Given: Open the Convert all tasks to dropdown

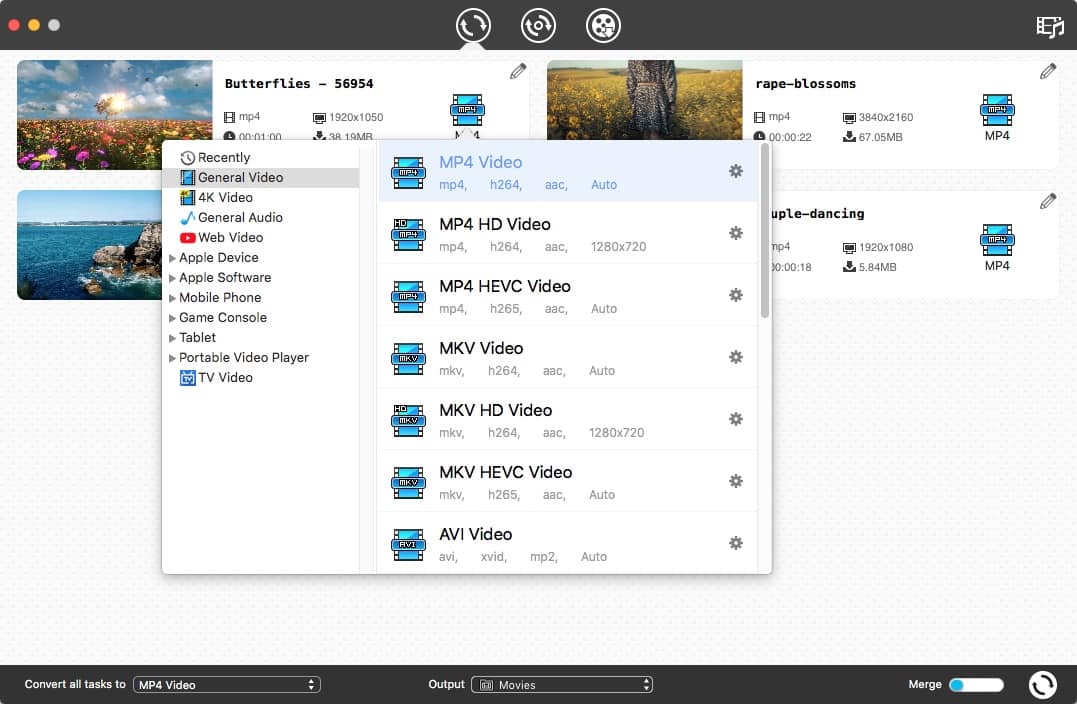Looking at the screenshot, I should [x=227, y=684].
